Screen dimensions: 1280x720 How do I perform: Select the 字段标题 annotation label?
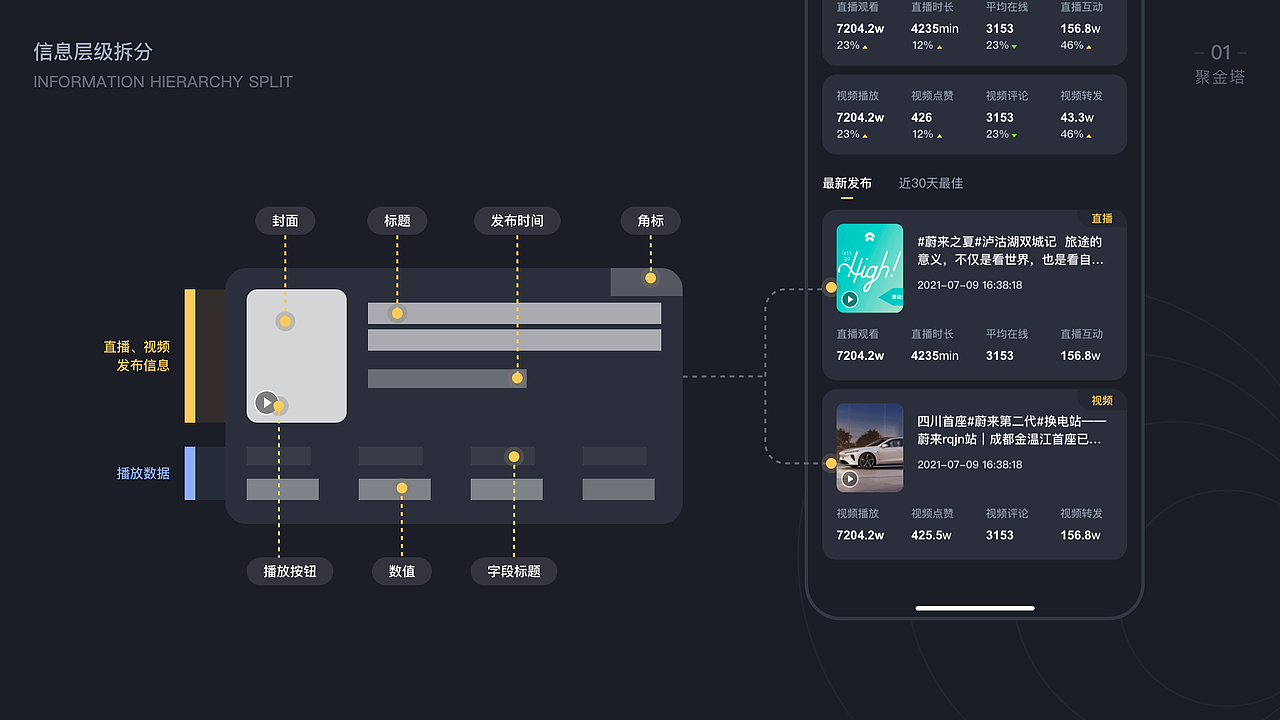coord(514,571)
